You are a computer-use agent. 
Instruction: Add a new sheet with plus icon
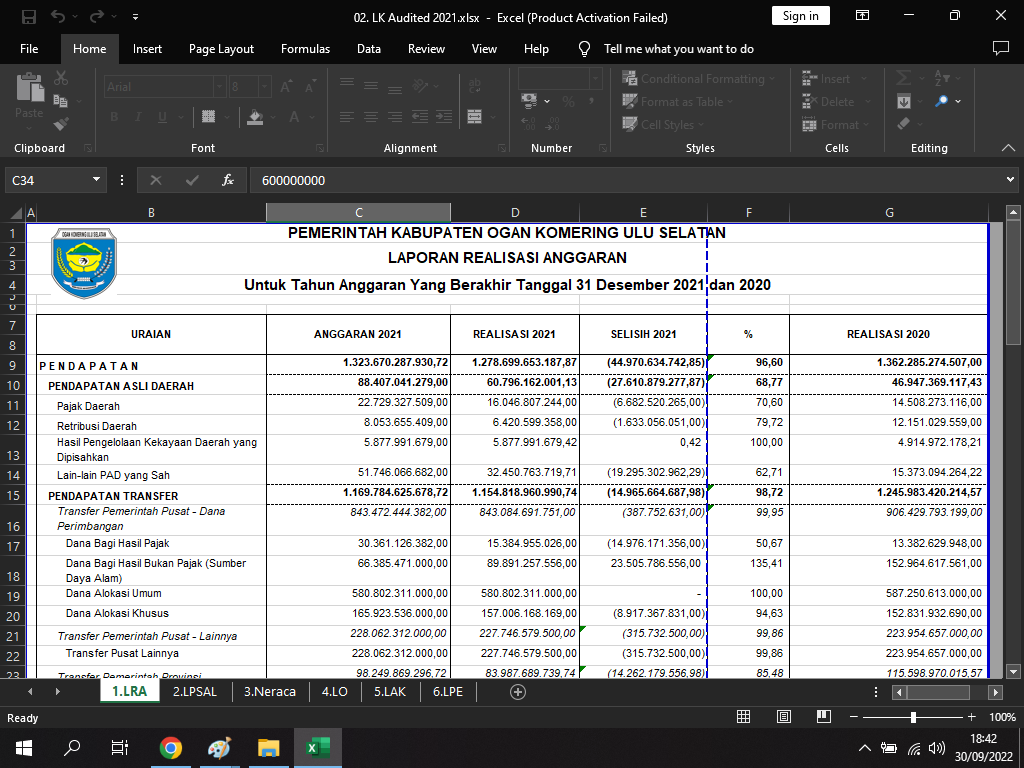tap(517, 691)
